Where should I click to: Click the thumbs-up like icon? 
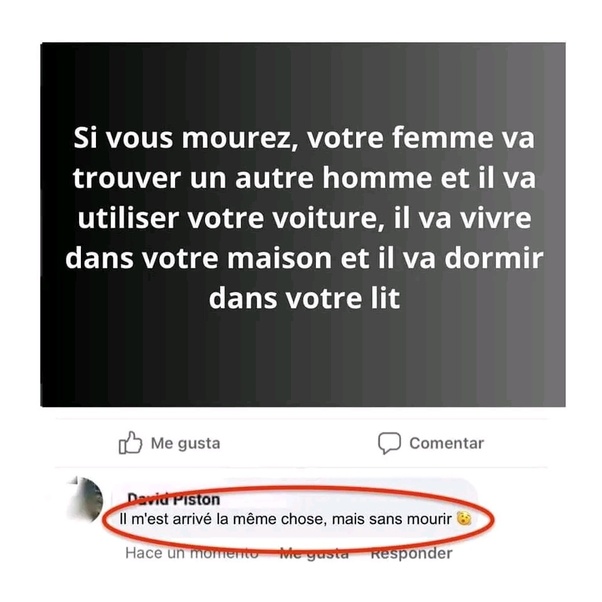coord(130,443)
